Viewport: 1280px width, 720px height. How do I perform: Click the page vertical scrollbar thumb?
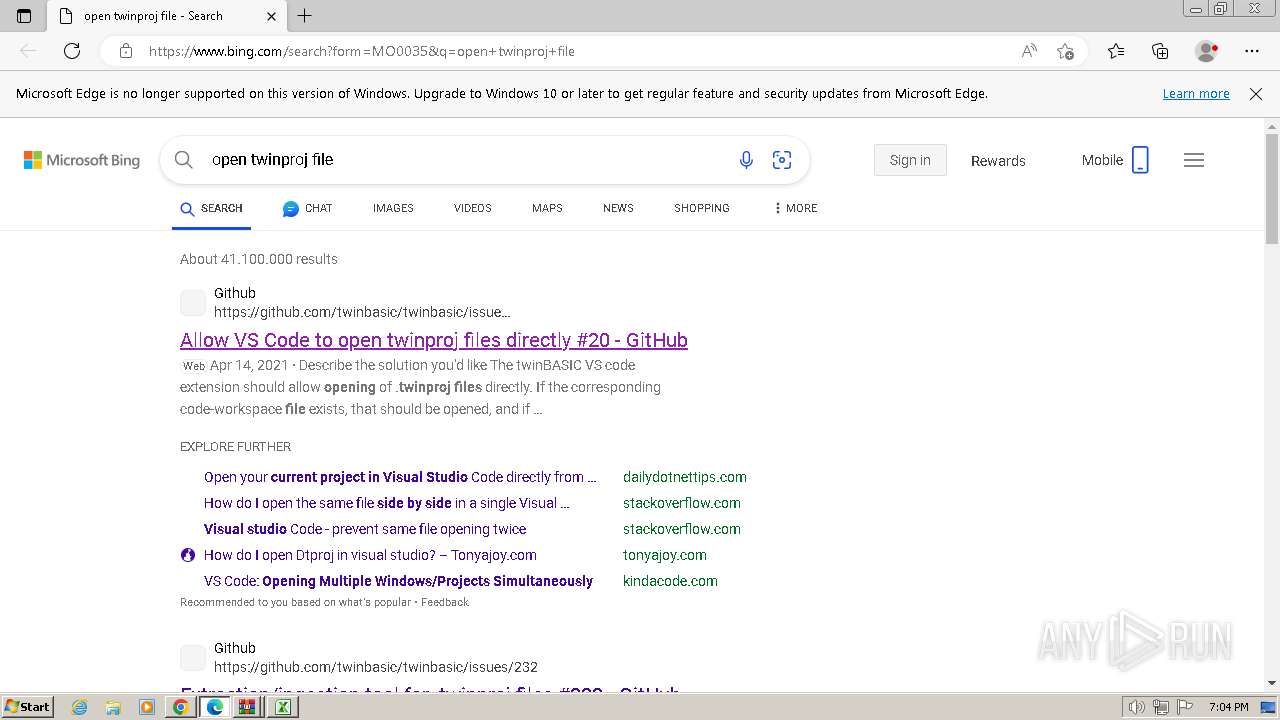(1272, 188)
